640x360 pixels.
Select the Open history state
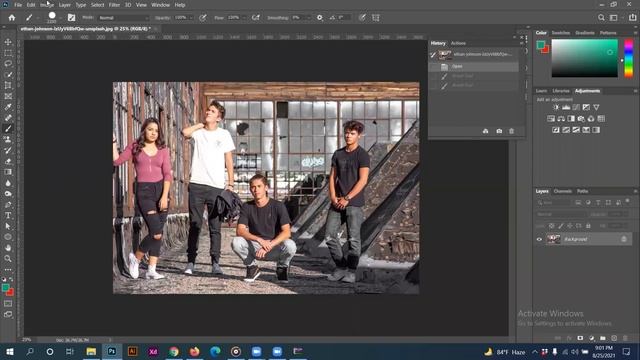click(474, 66)
